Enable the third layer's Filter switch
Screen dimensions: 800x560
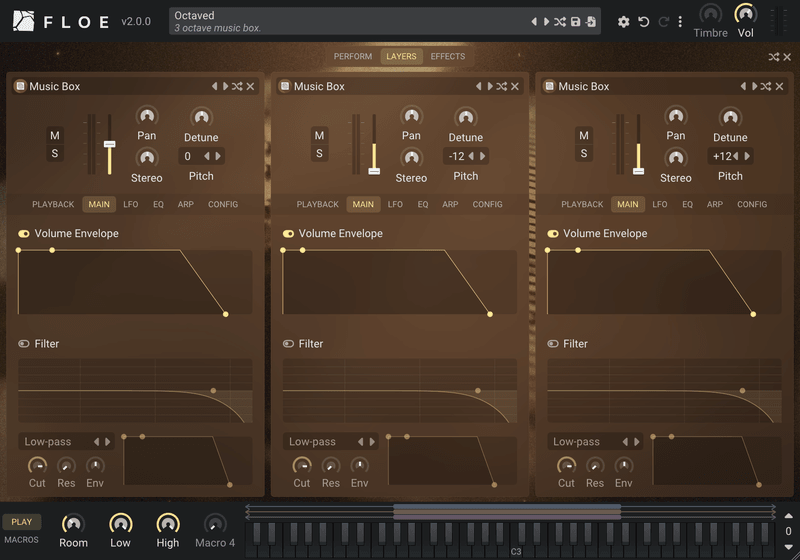pos(553,344)
